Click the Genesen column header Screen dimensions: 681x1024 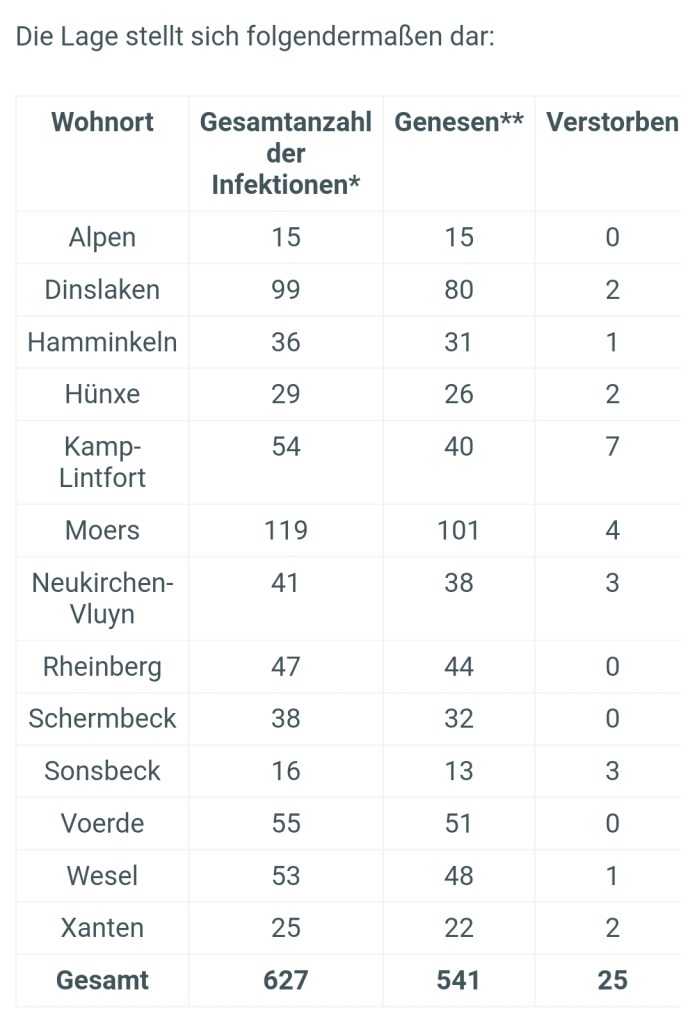[x=459, y=123]
